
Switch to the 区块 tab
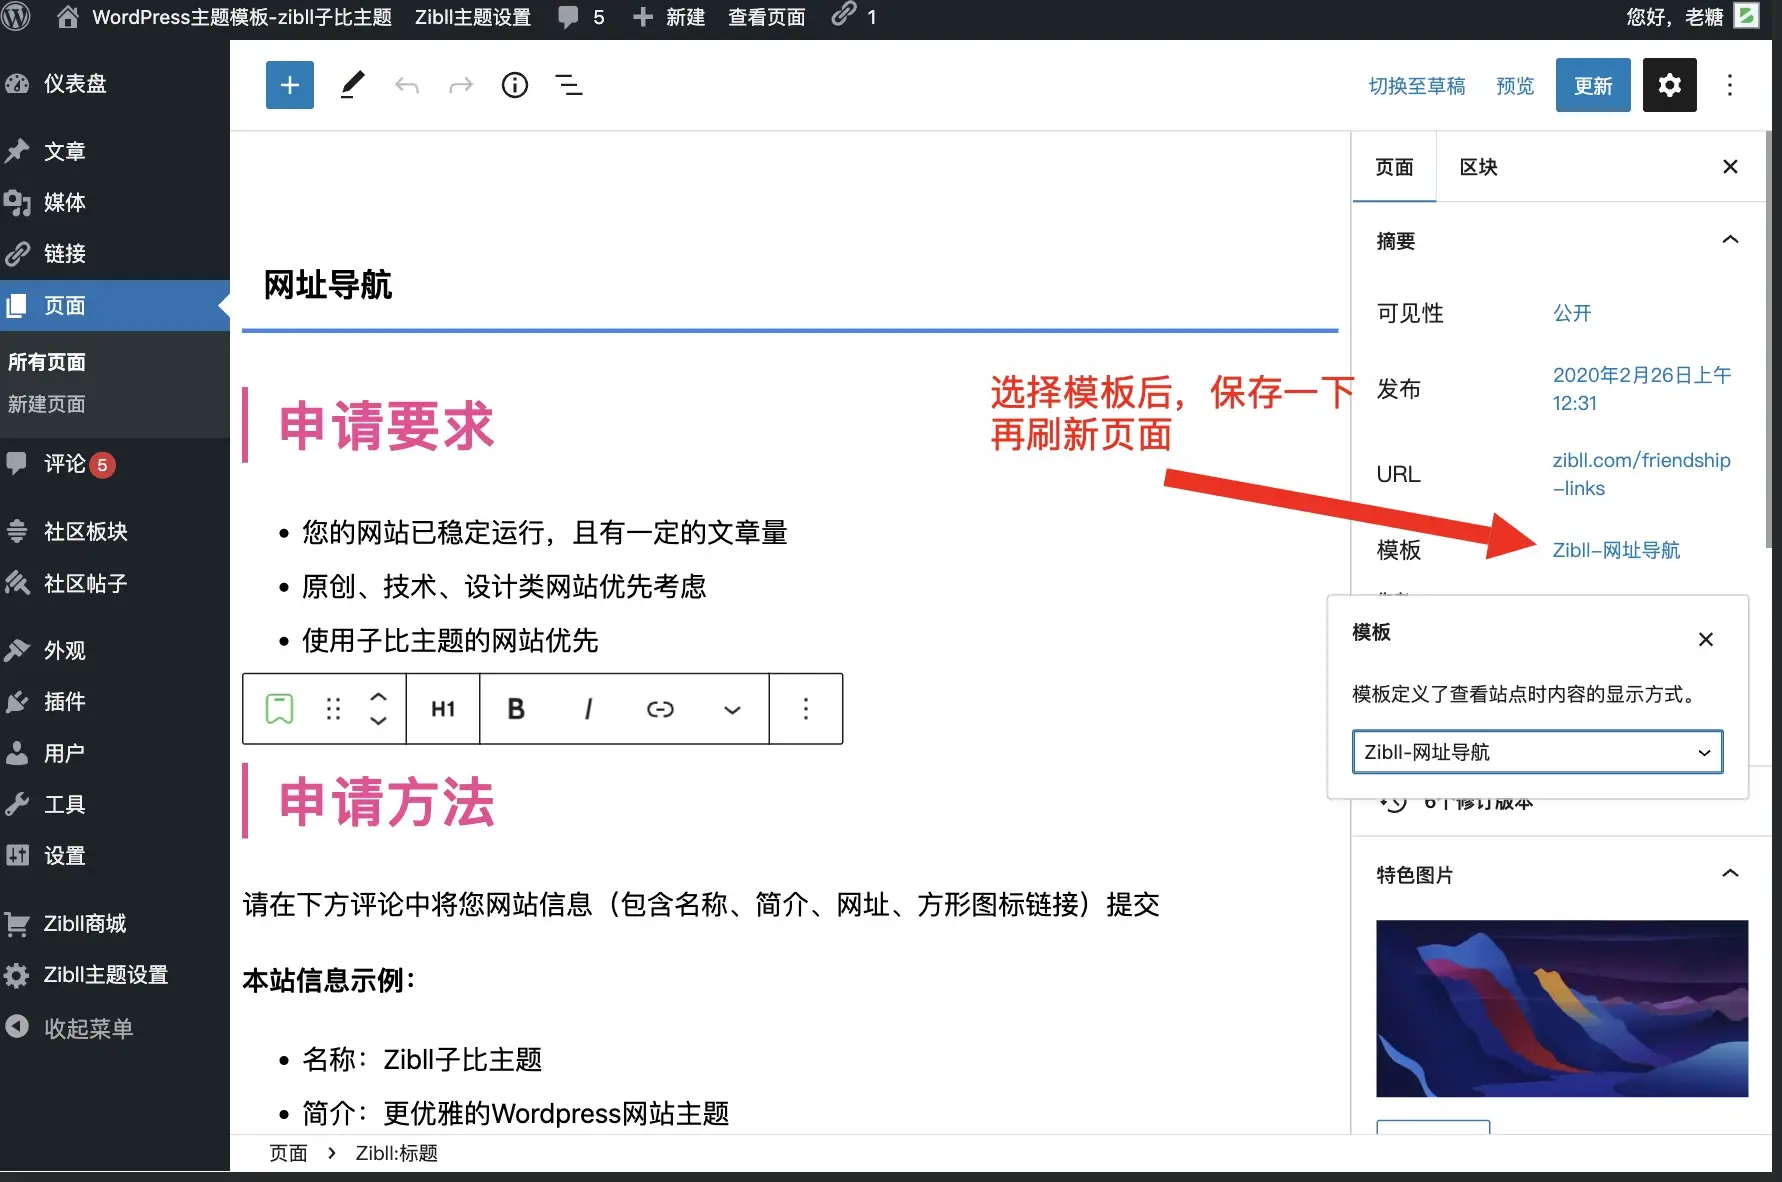[1478, 167]
